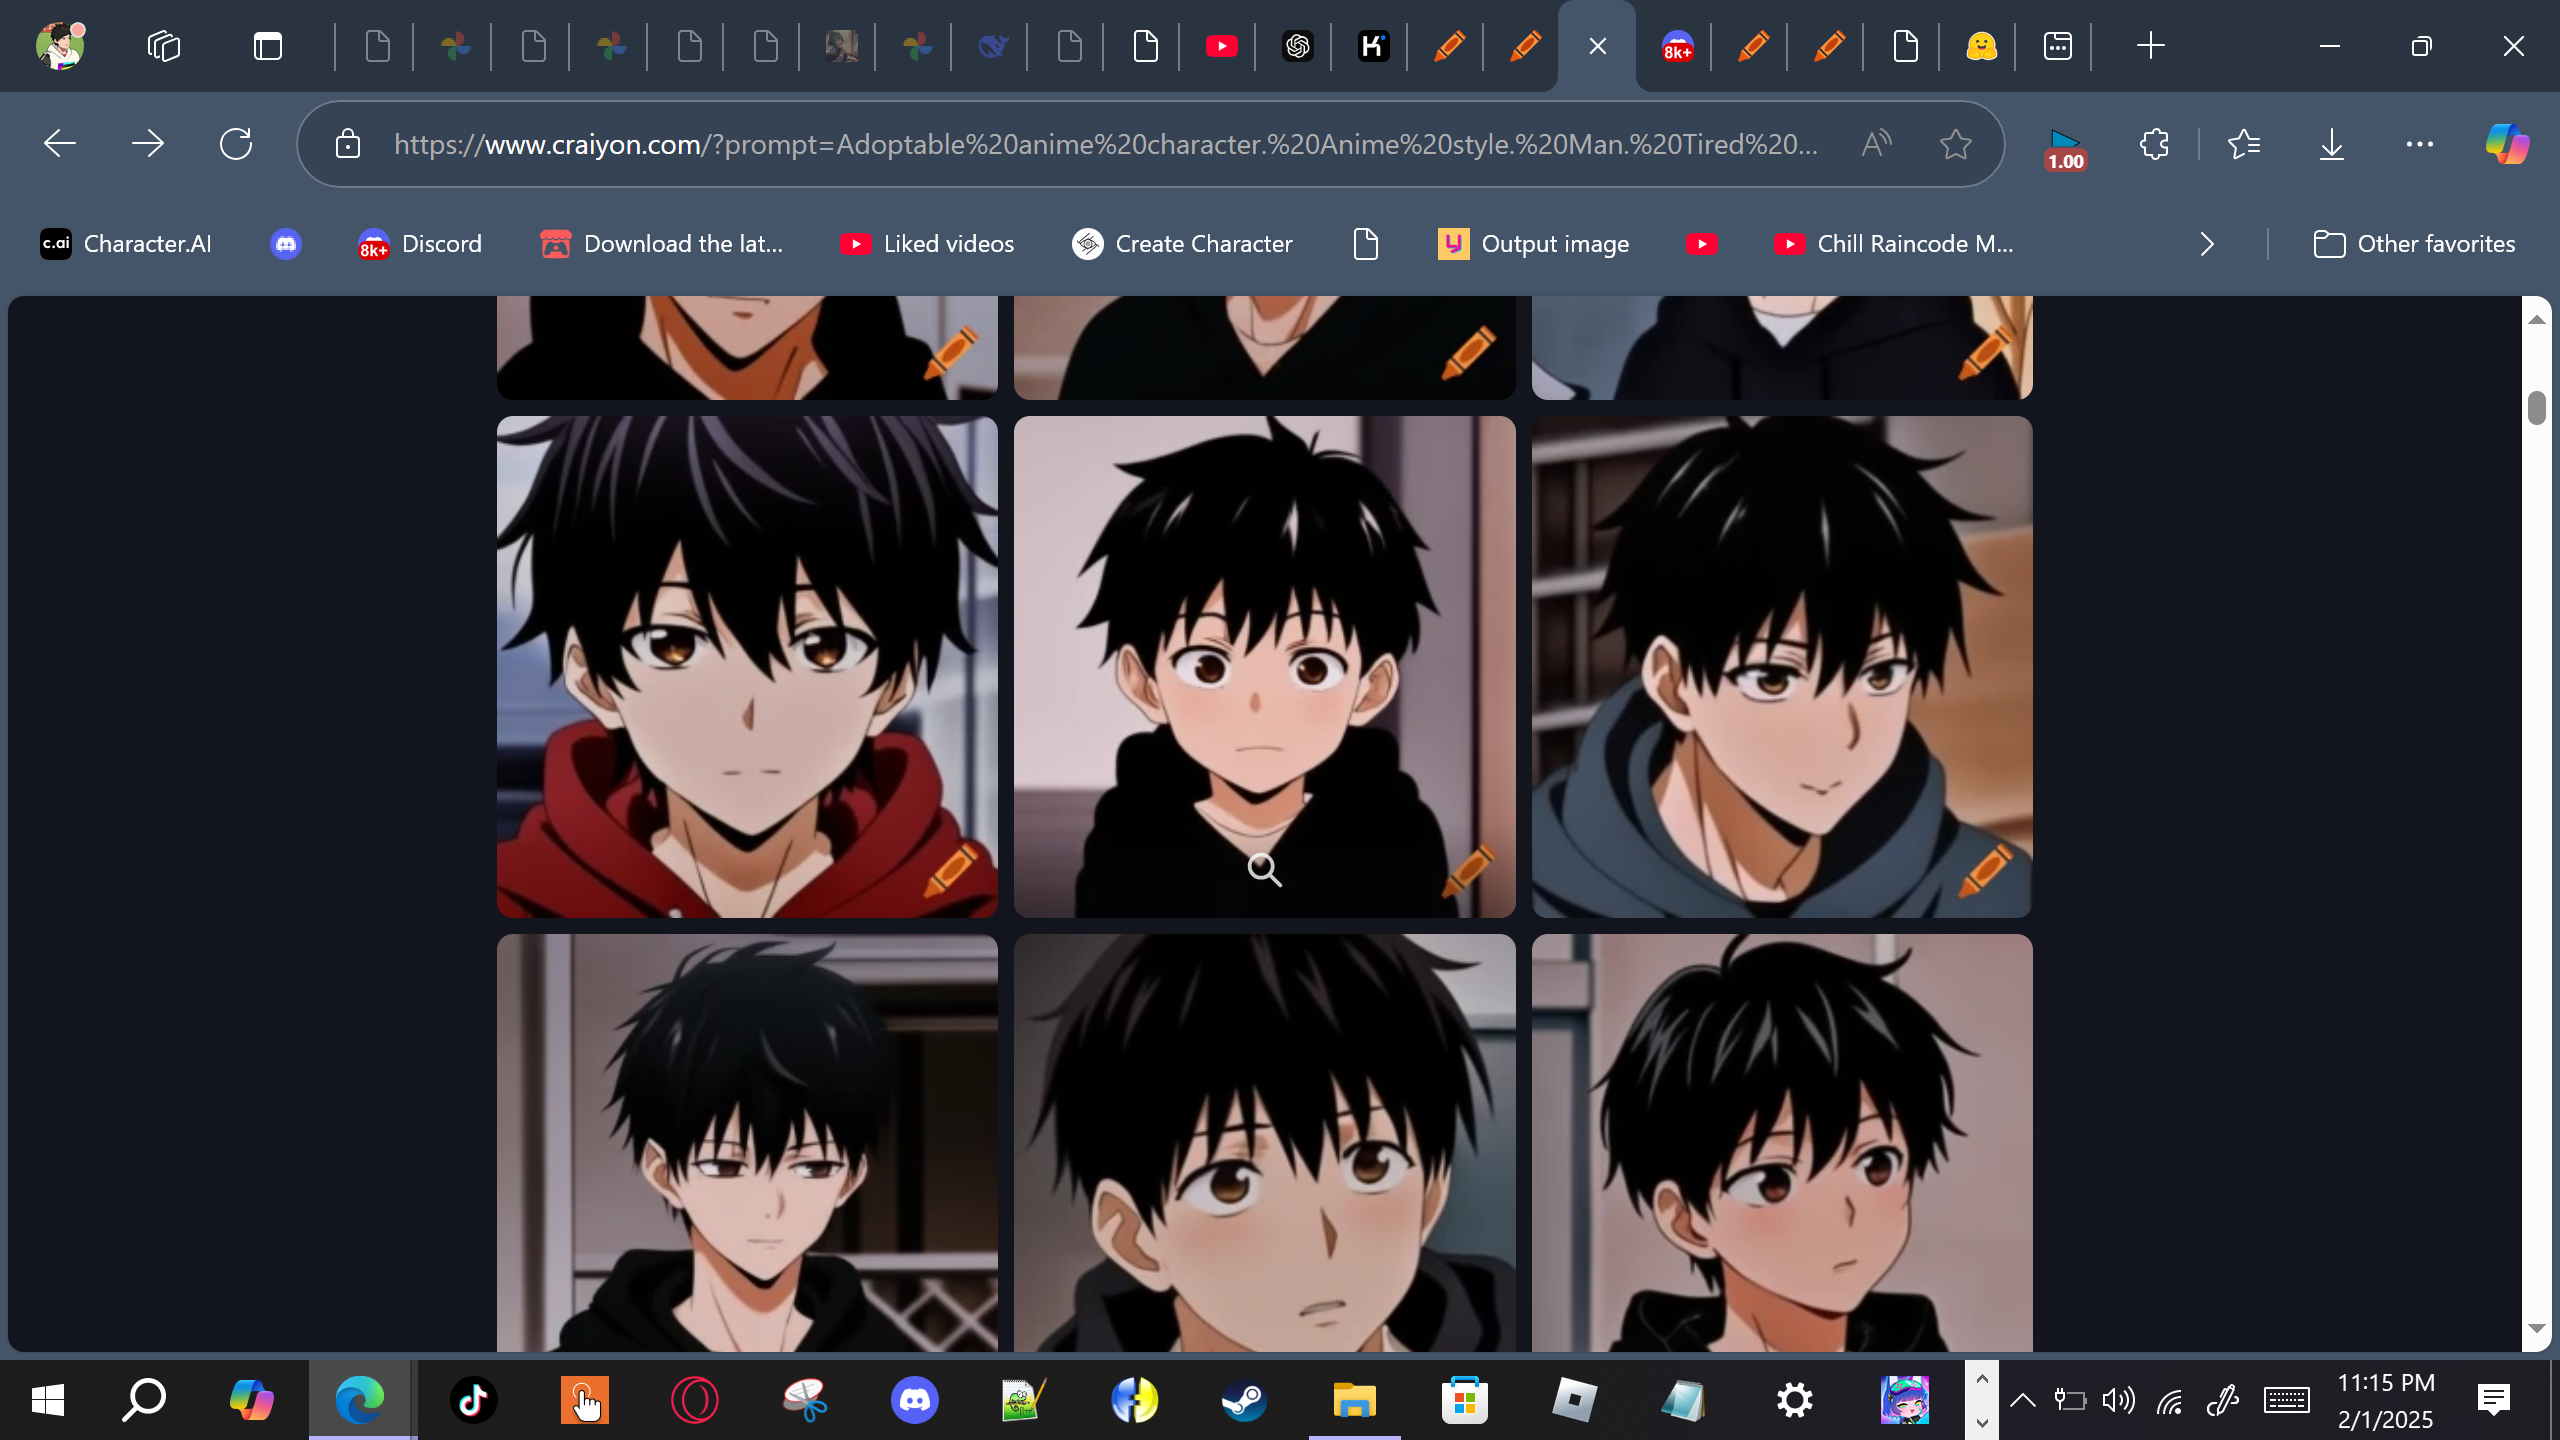Open the browser Extensions puzzle icon
The image size is (2560, 1440).
point(2154,144)
